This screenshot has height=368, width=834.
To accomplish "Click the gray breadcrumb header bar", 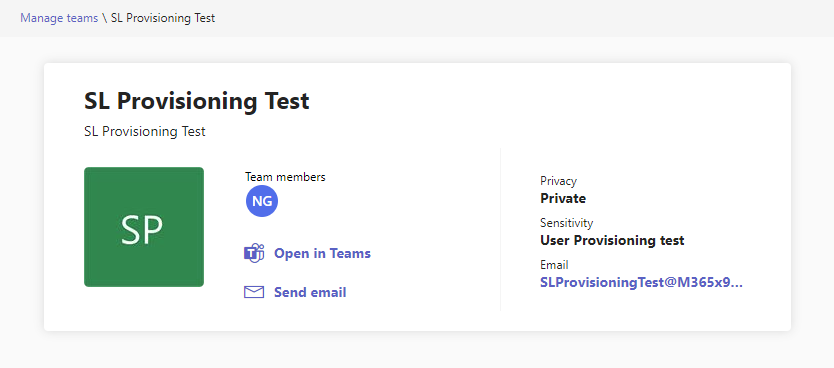I will coord(417,18).
